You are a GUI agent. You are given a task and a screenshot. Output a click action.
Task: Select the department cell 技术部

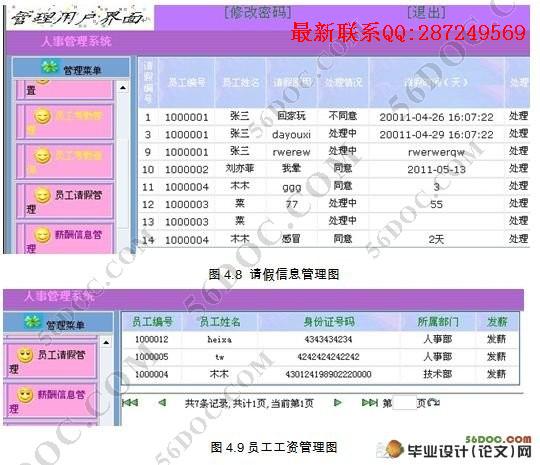pyautogui.click(x=438, y=374)
